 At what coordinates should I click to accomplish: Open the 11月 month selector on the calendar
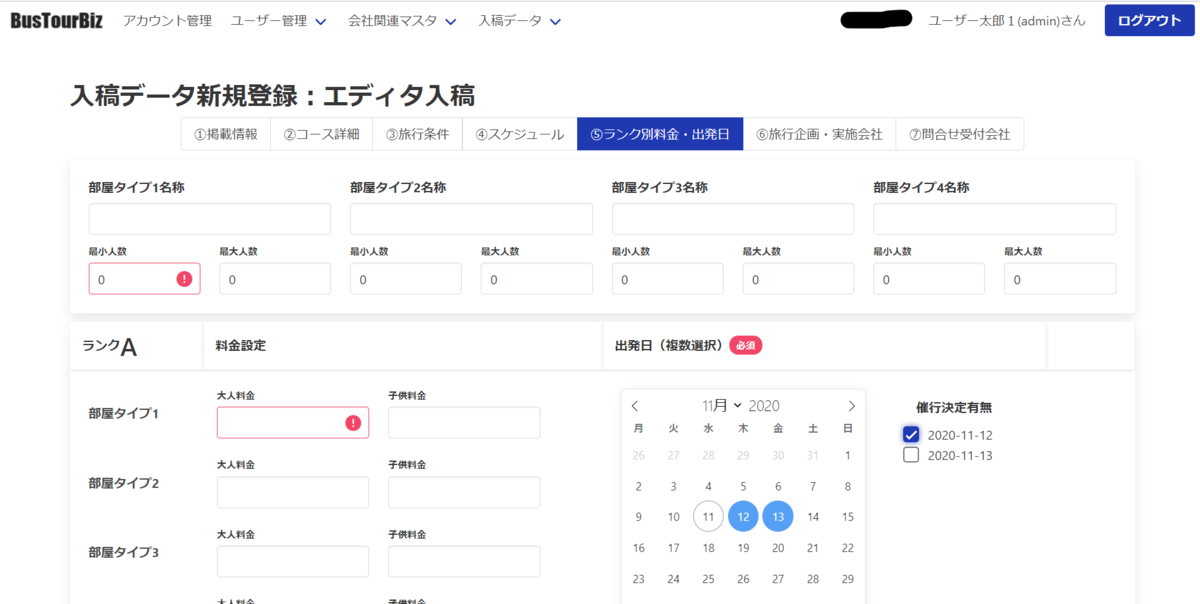pyautogui.click(x=719, y=406)
